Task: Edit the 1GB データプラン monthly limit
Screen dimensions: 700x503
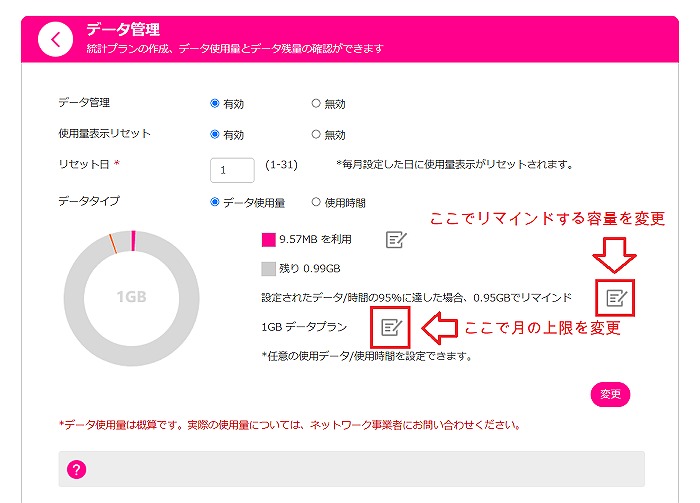Action: coord(392,327)
